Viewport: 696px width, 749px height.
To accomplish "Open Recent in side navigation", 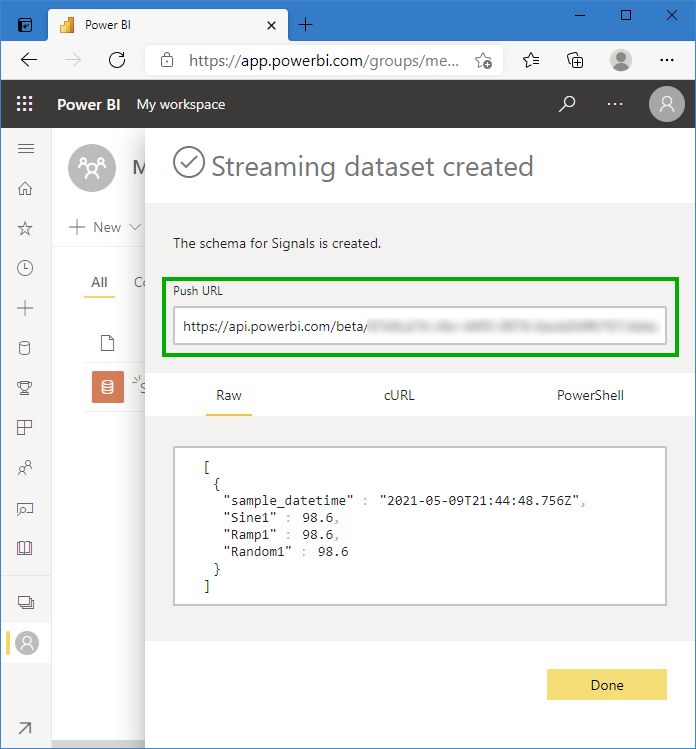I will (25, 268).
